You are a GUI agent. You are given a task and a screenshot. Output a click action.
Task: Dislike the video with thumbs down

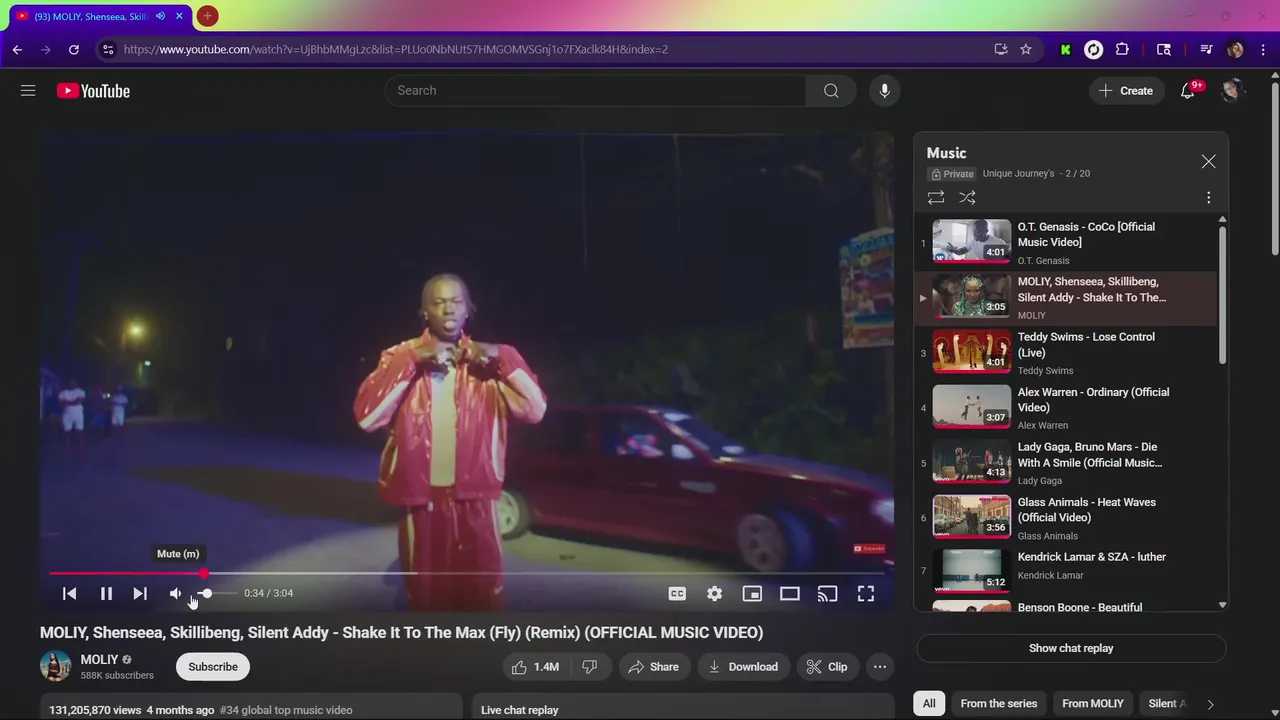(590, 667)
